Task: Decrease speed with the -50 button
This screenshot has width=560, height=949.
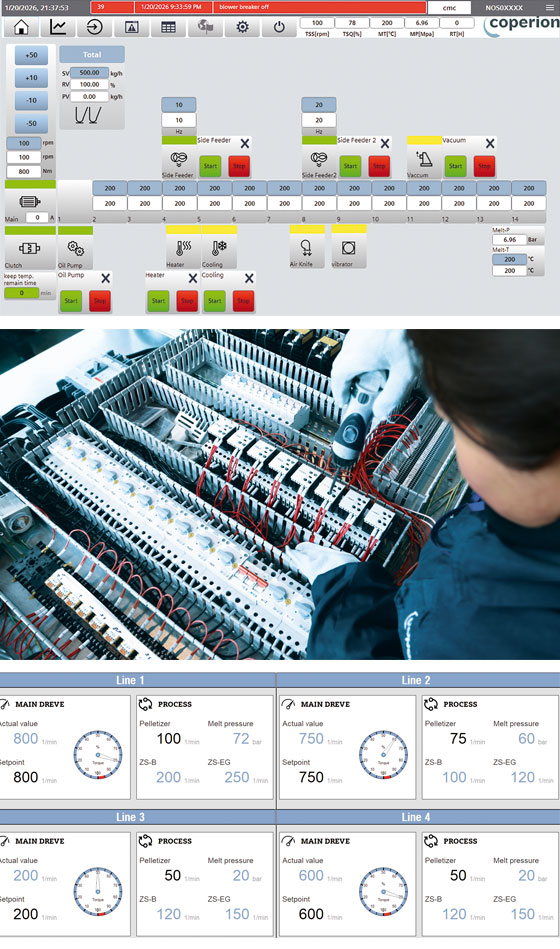Action: click(x=31, y=123)
